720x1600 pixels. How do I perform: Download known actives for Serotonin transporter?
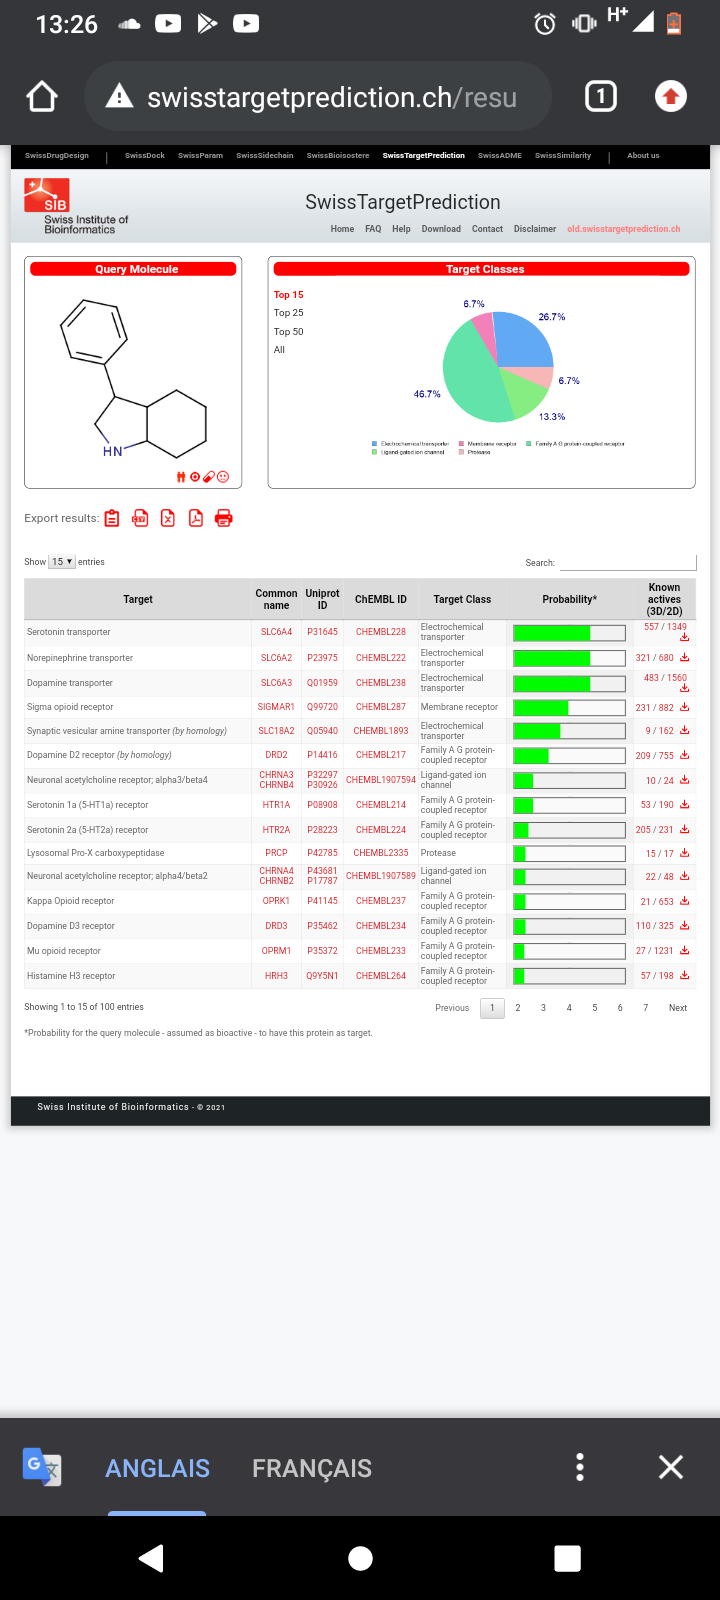685,637
